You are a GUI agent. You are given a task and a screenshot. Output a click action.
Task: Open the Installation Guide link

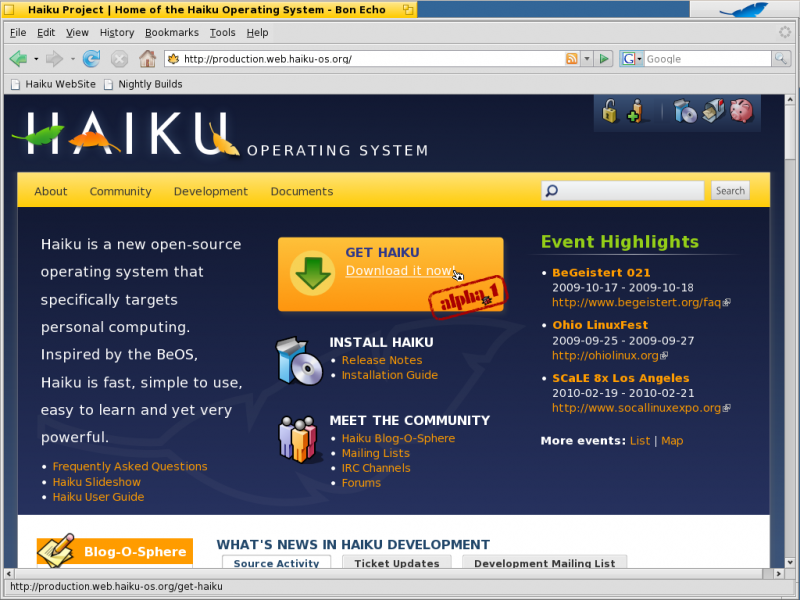point(390,375)
